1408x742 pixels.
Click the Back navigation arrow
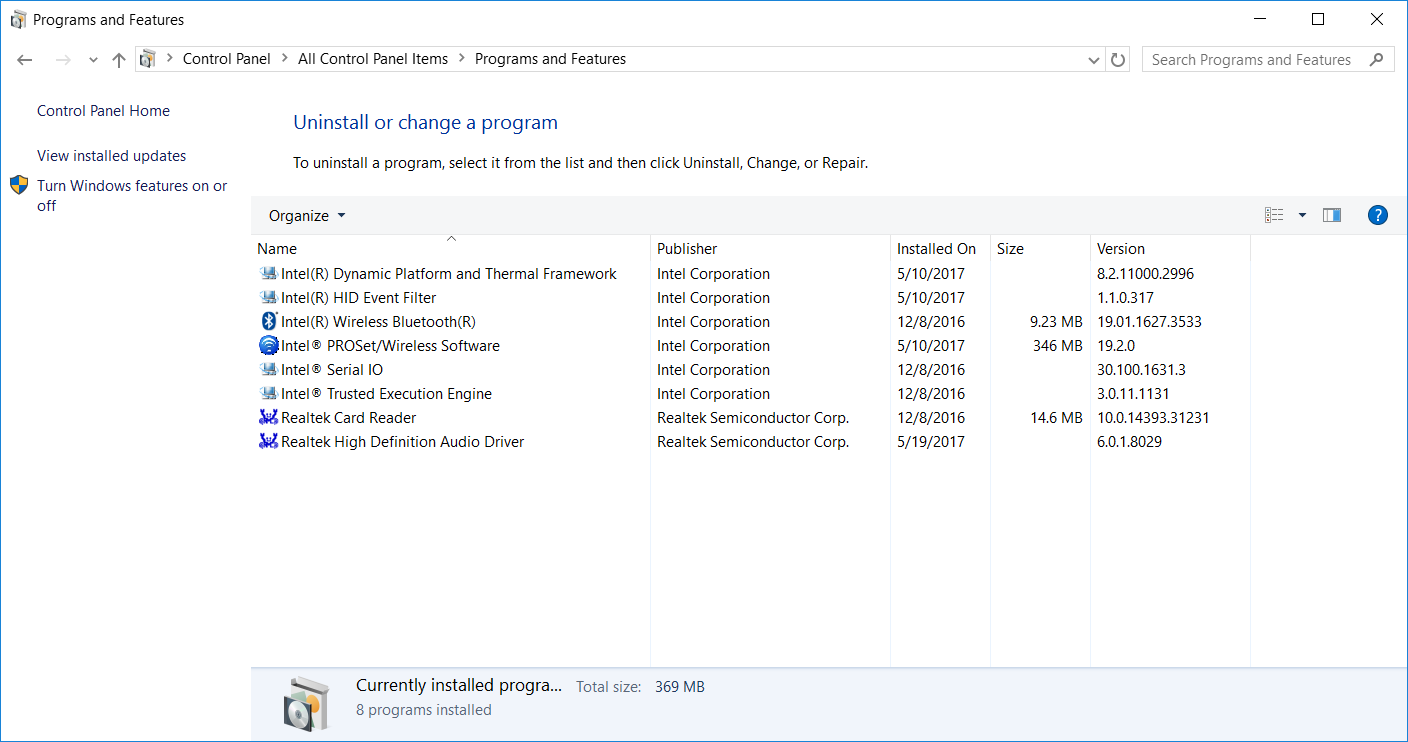[x=25, y=60]
